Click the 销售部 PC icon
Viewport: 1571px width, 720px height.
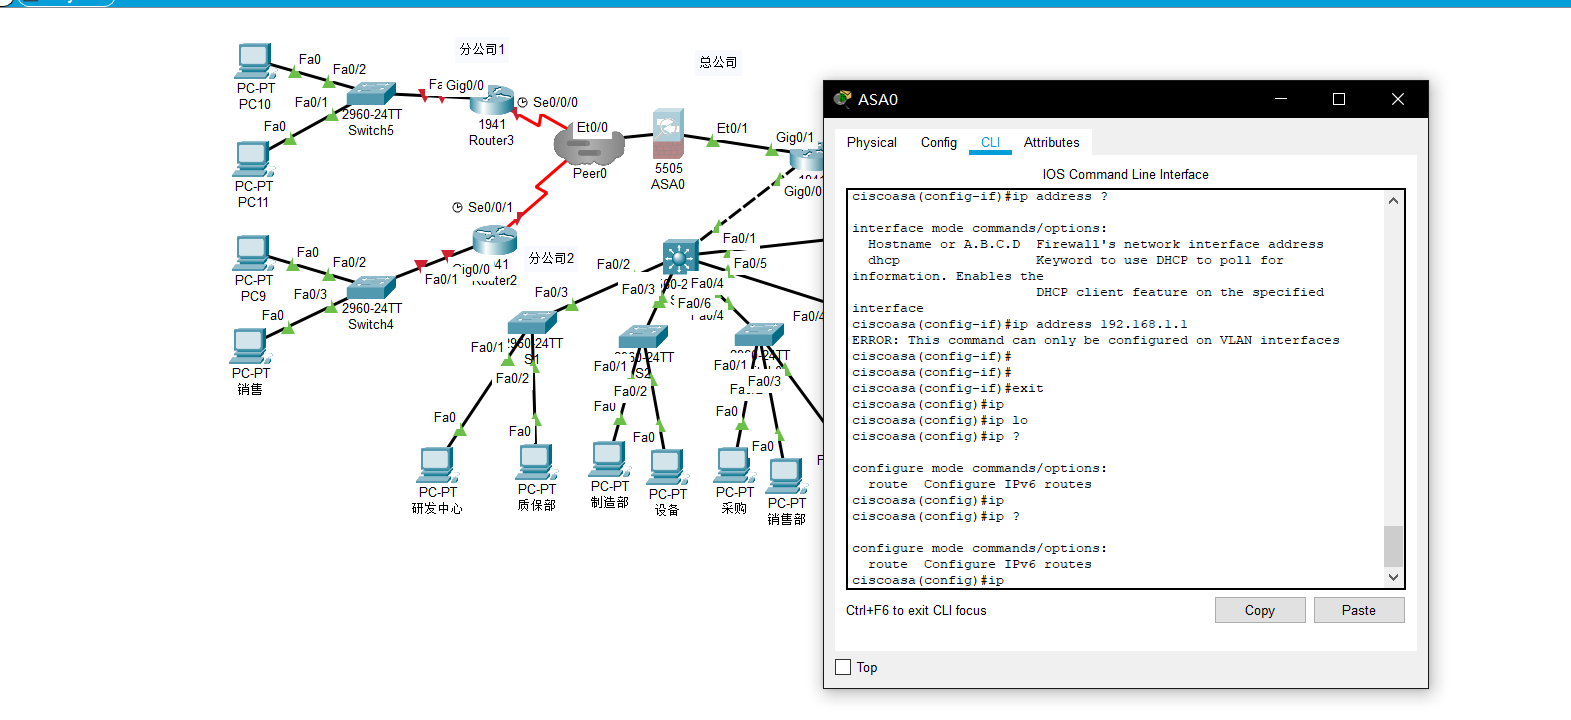click(x=786, y=477)
